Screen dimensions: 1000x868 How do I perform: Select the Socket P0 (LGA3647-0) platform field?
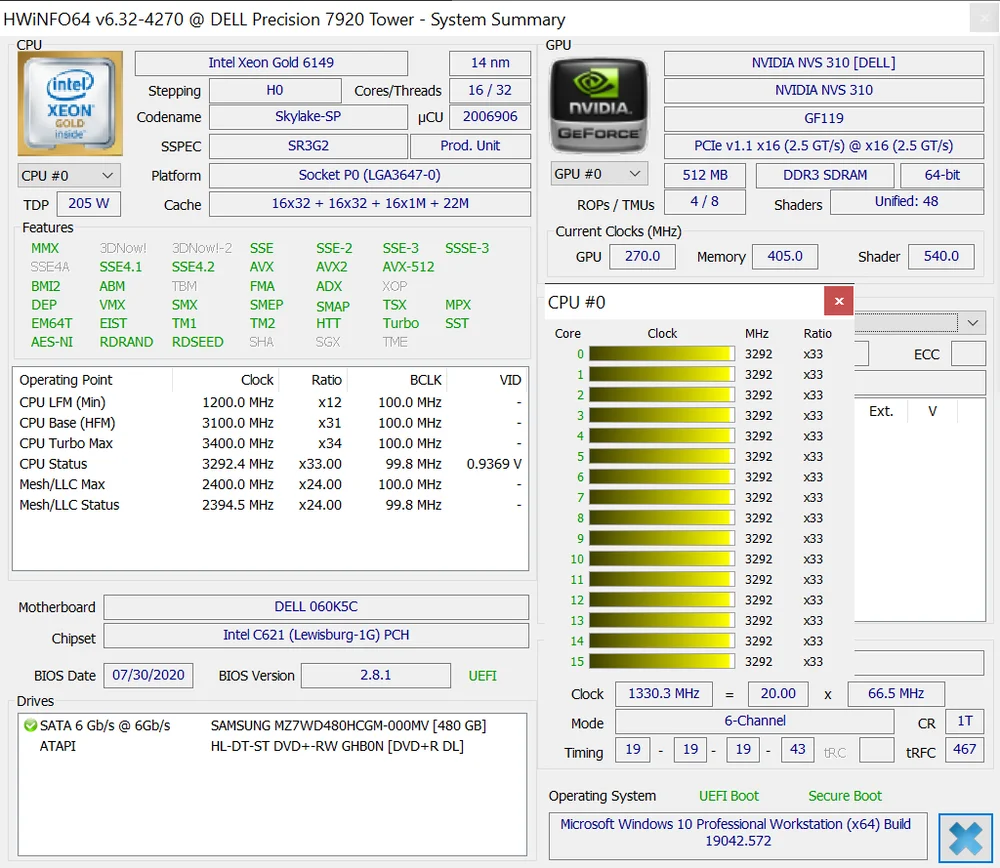click(x=370, y=175)
